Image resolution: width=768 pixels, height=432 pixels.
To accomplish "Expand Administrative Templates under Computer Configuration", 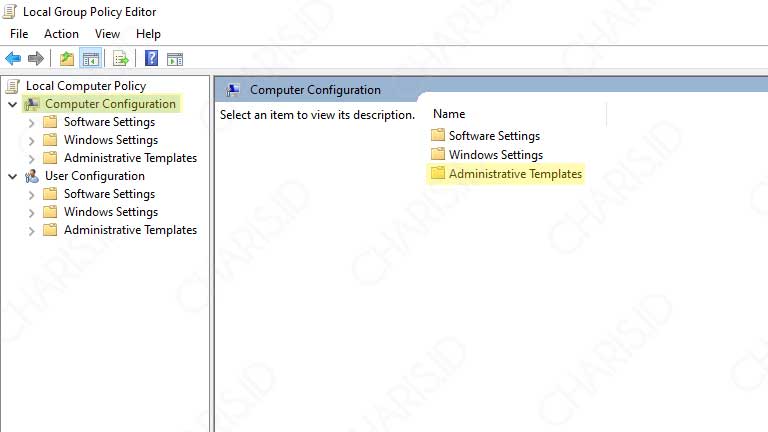I will pos(31,158).
